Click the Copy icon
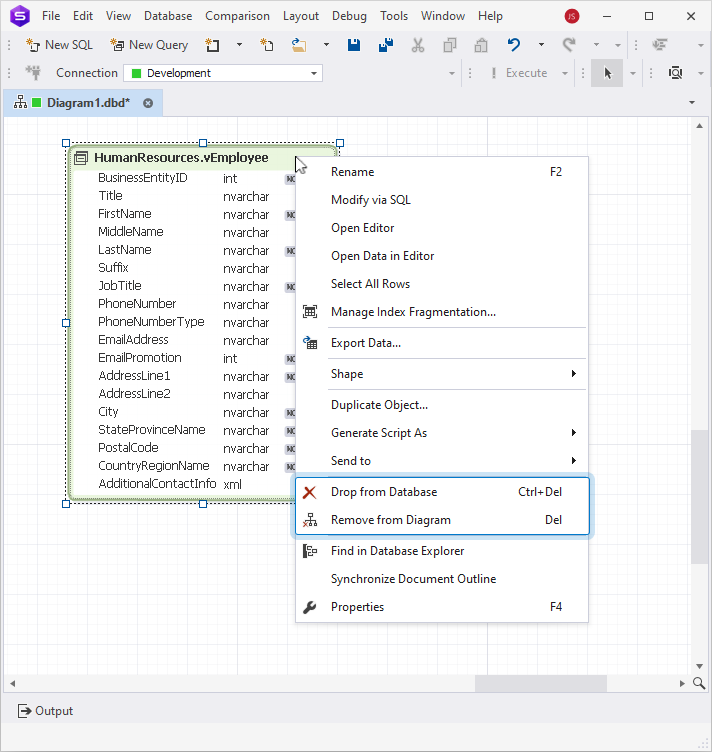712x752 pixels. coord(450,45)
